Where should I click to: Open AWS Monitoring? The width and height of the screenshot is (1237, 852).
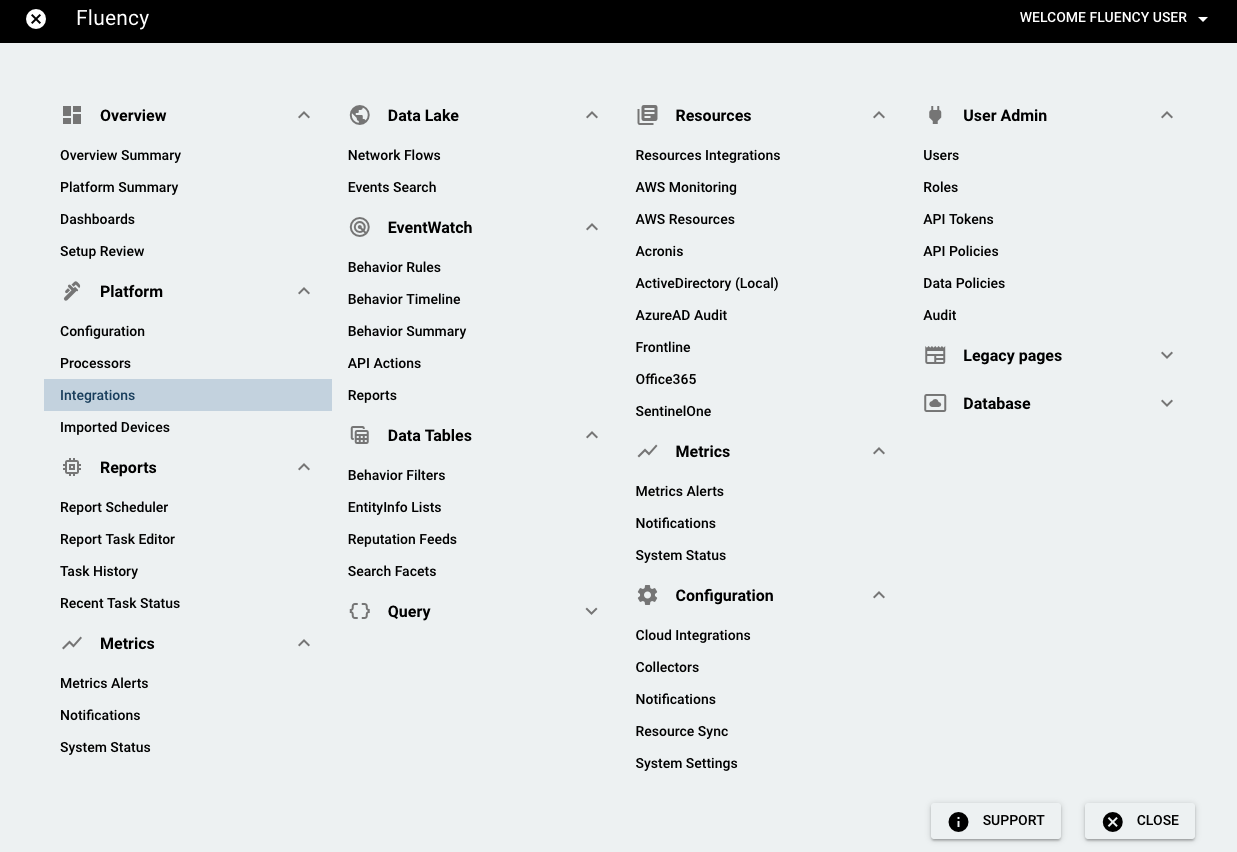(686, 187)
